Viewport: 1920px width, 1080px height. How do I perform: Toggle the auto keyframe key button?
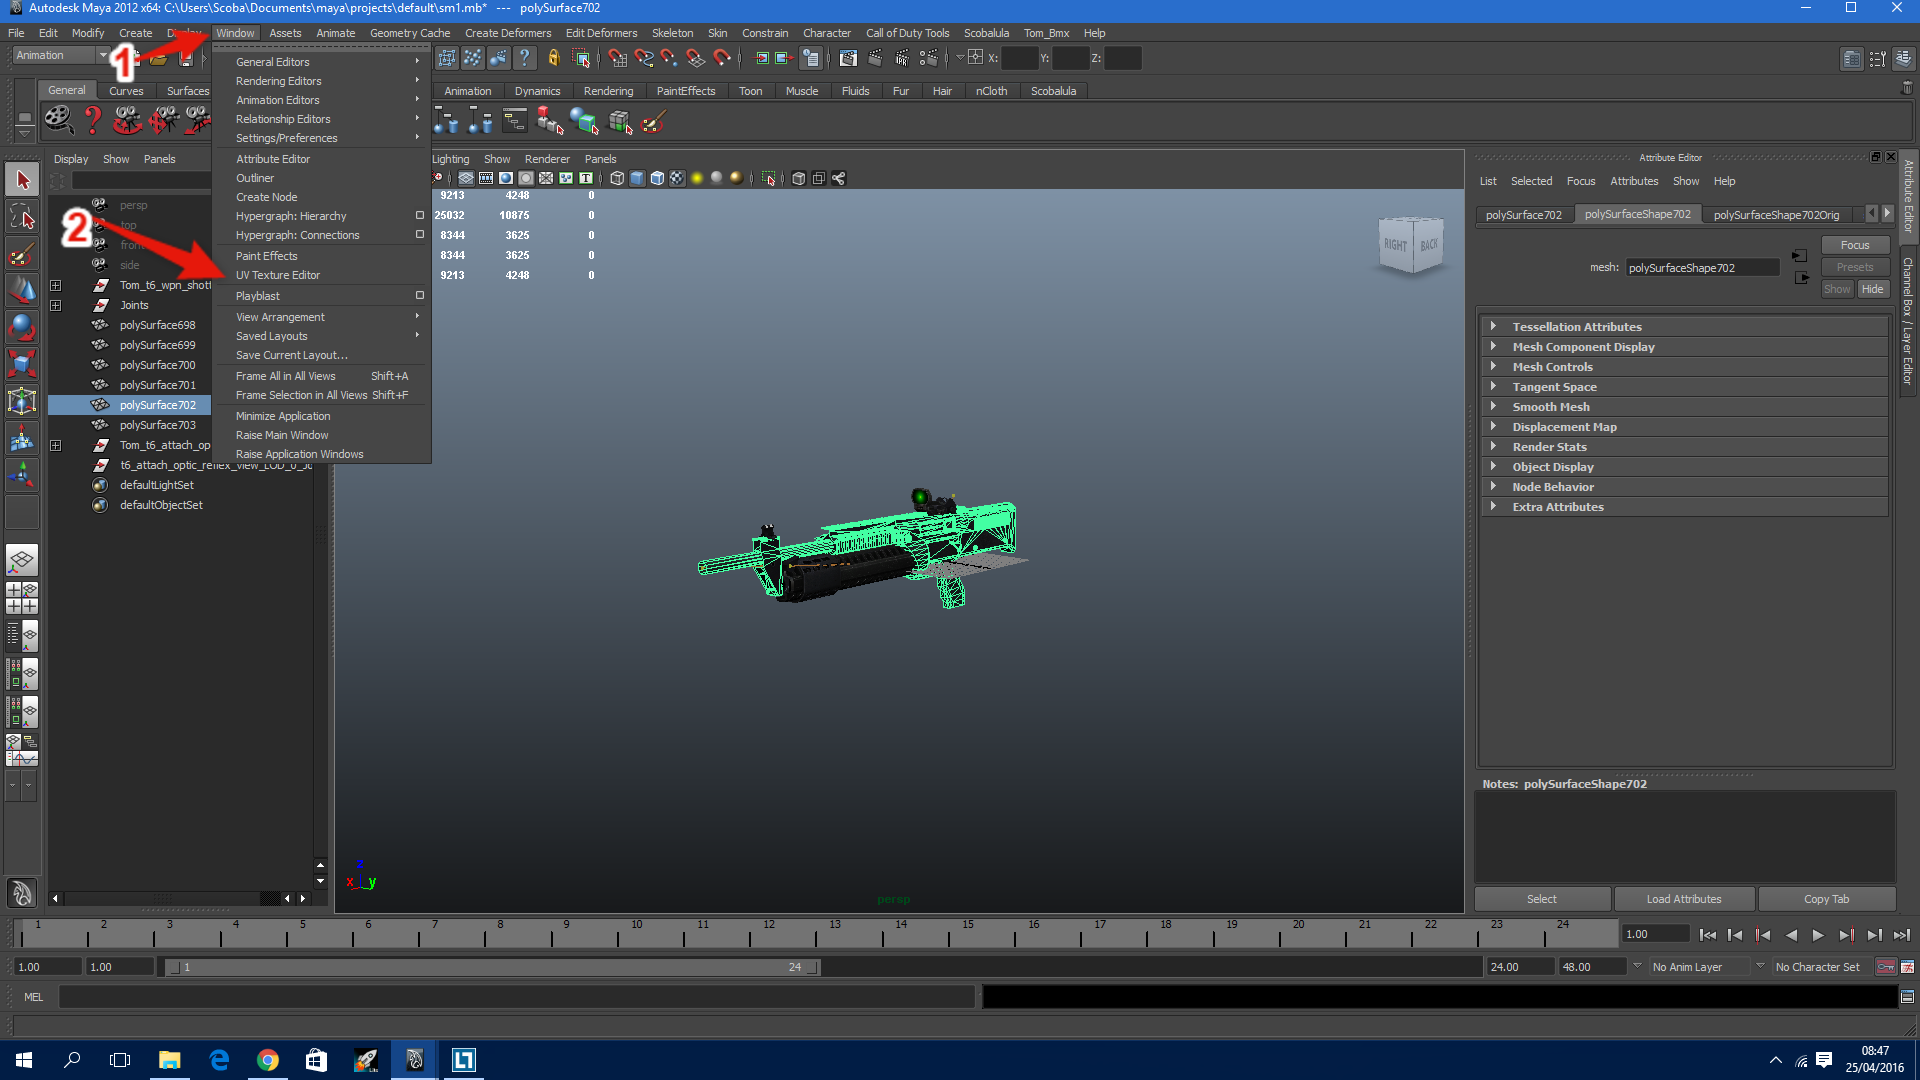pos(1886,967)
